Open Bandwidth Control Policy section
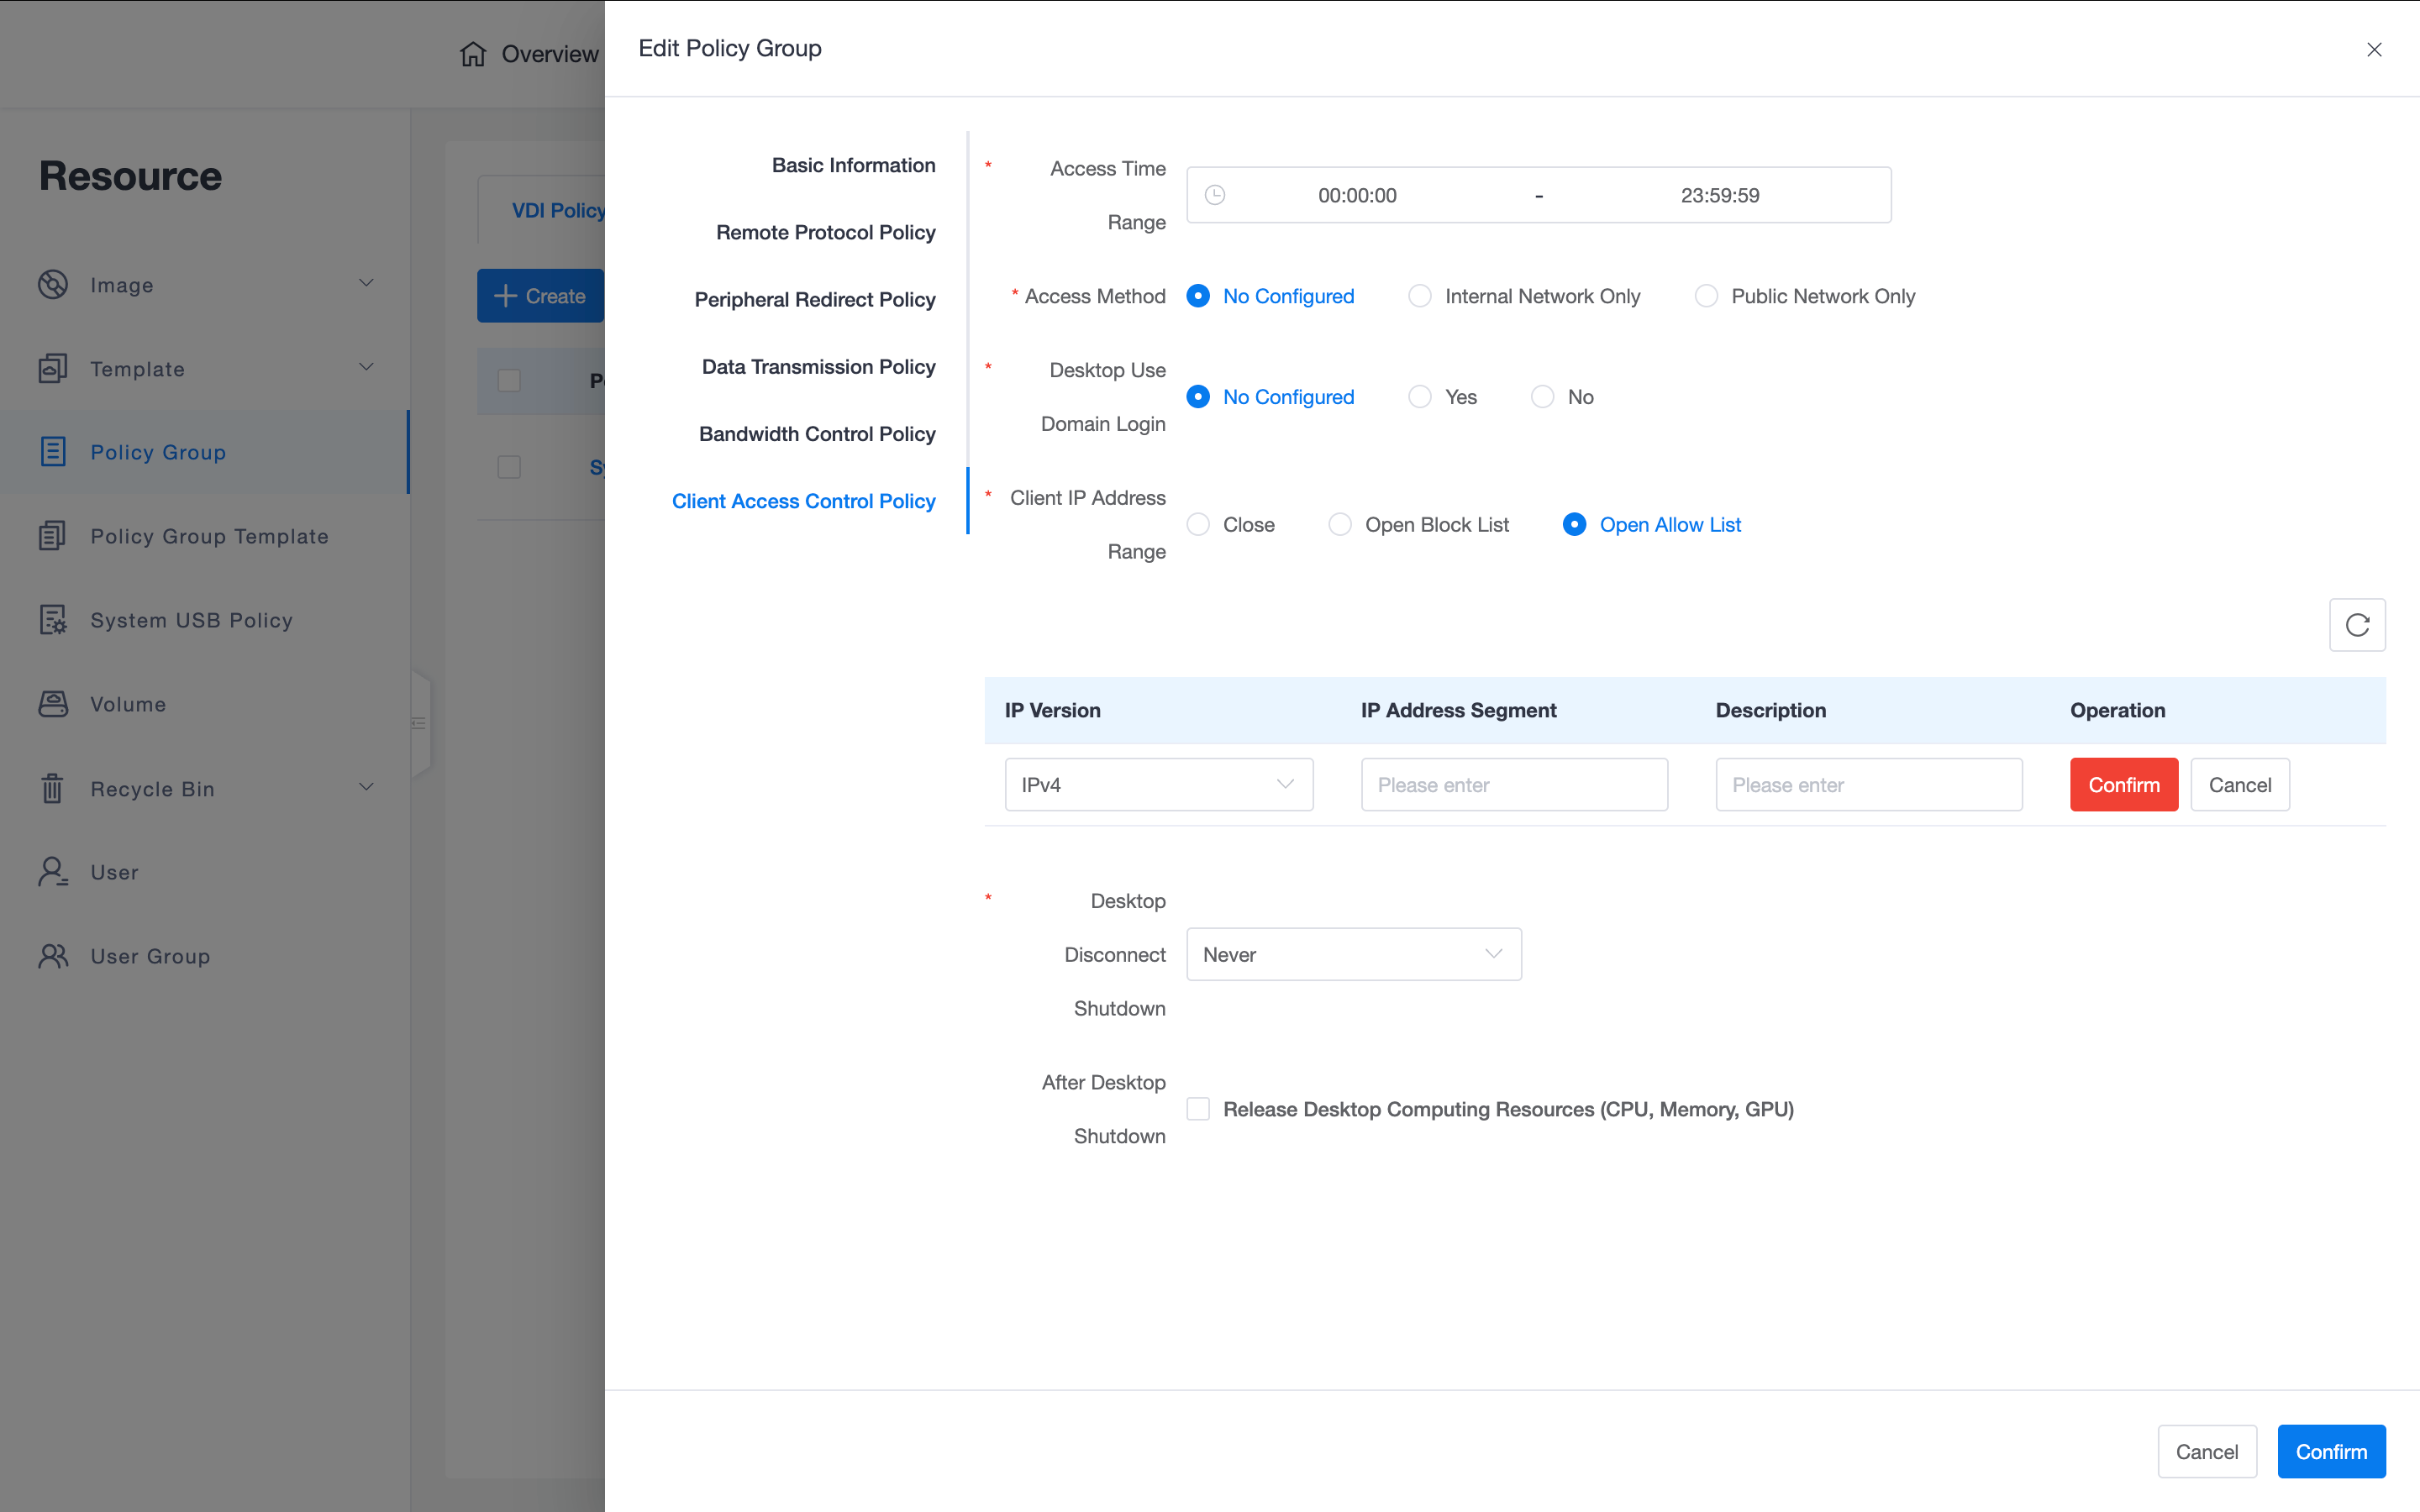This screenshot has height=1512, width=2420. 817,434
